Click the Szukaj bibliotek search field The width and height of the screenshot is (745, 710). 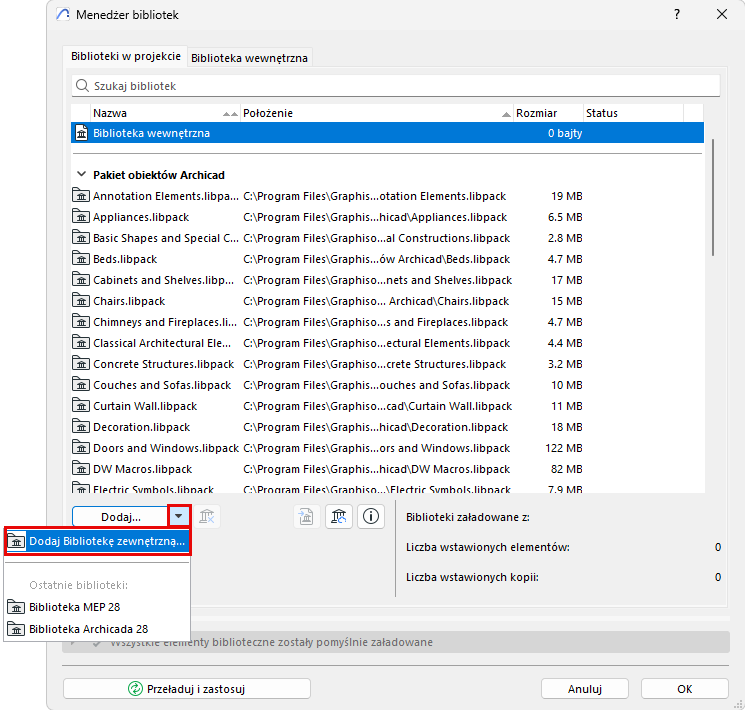[396, 86]
